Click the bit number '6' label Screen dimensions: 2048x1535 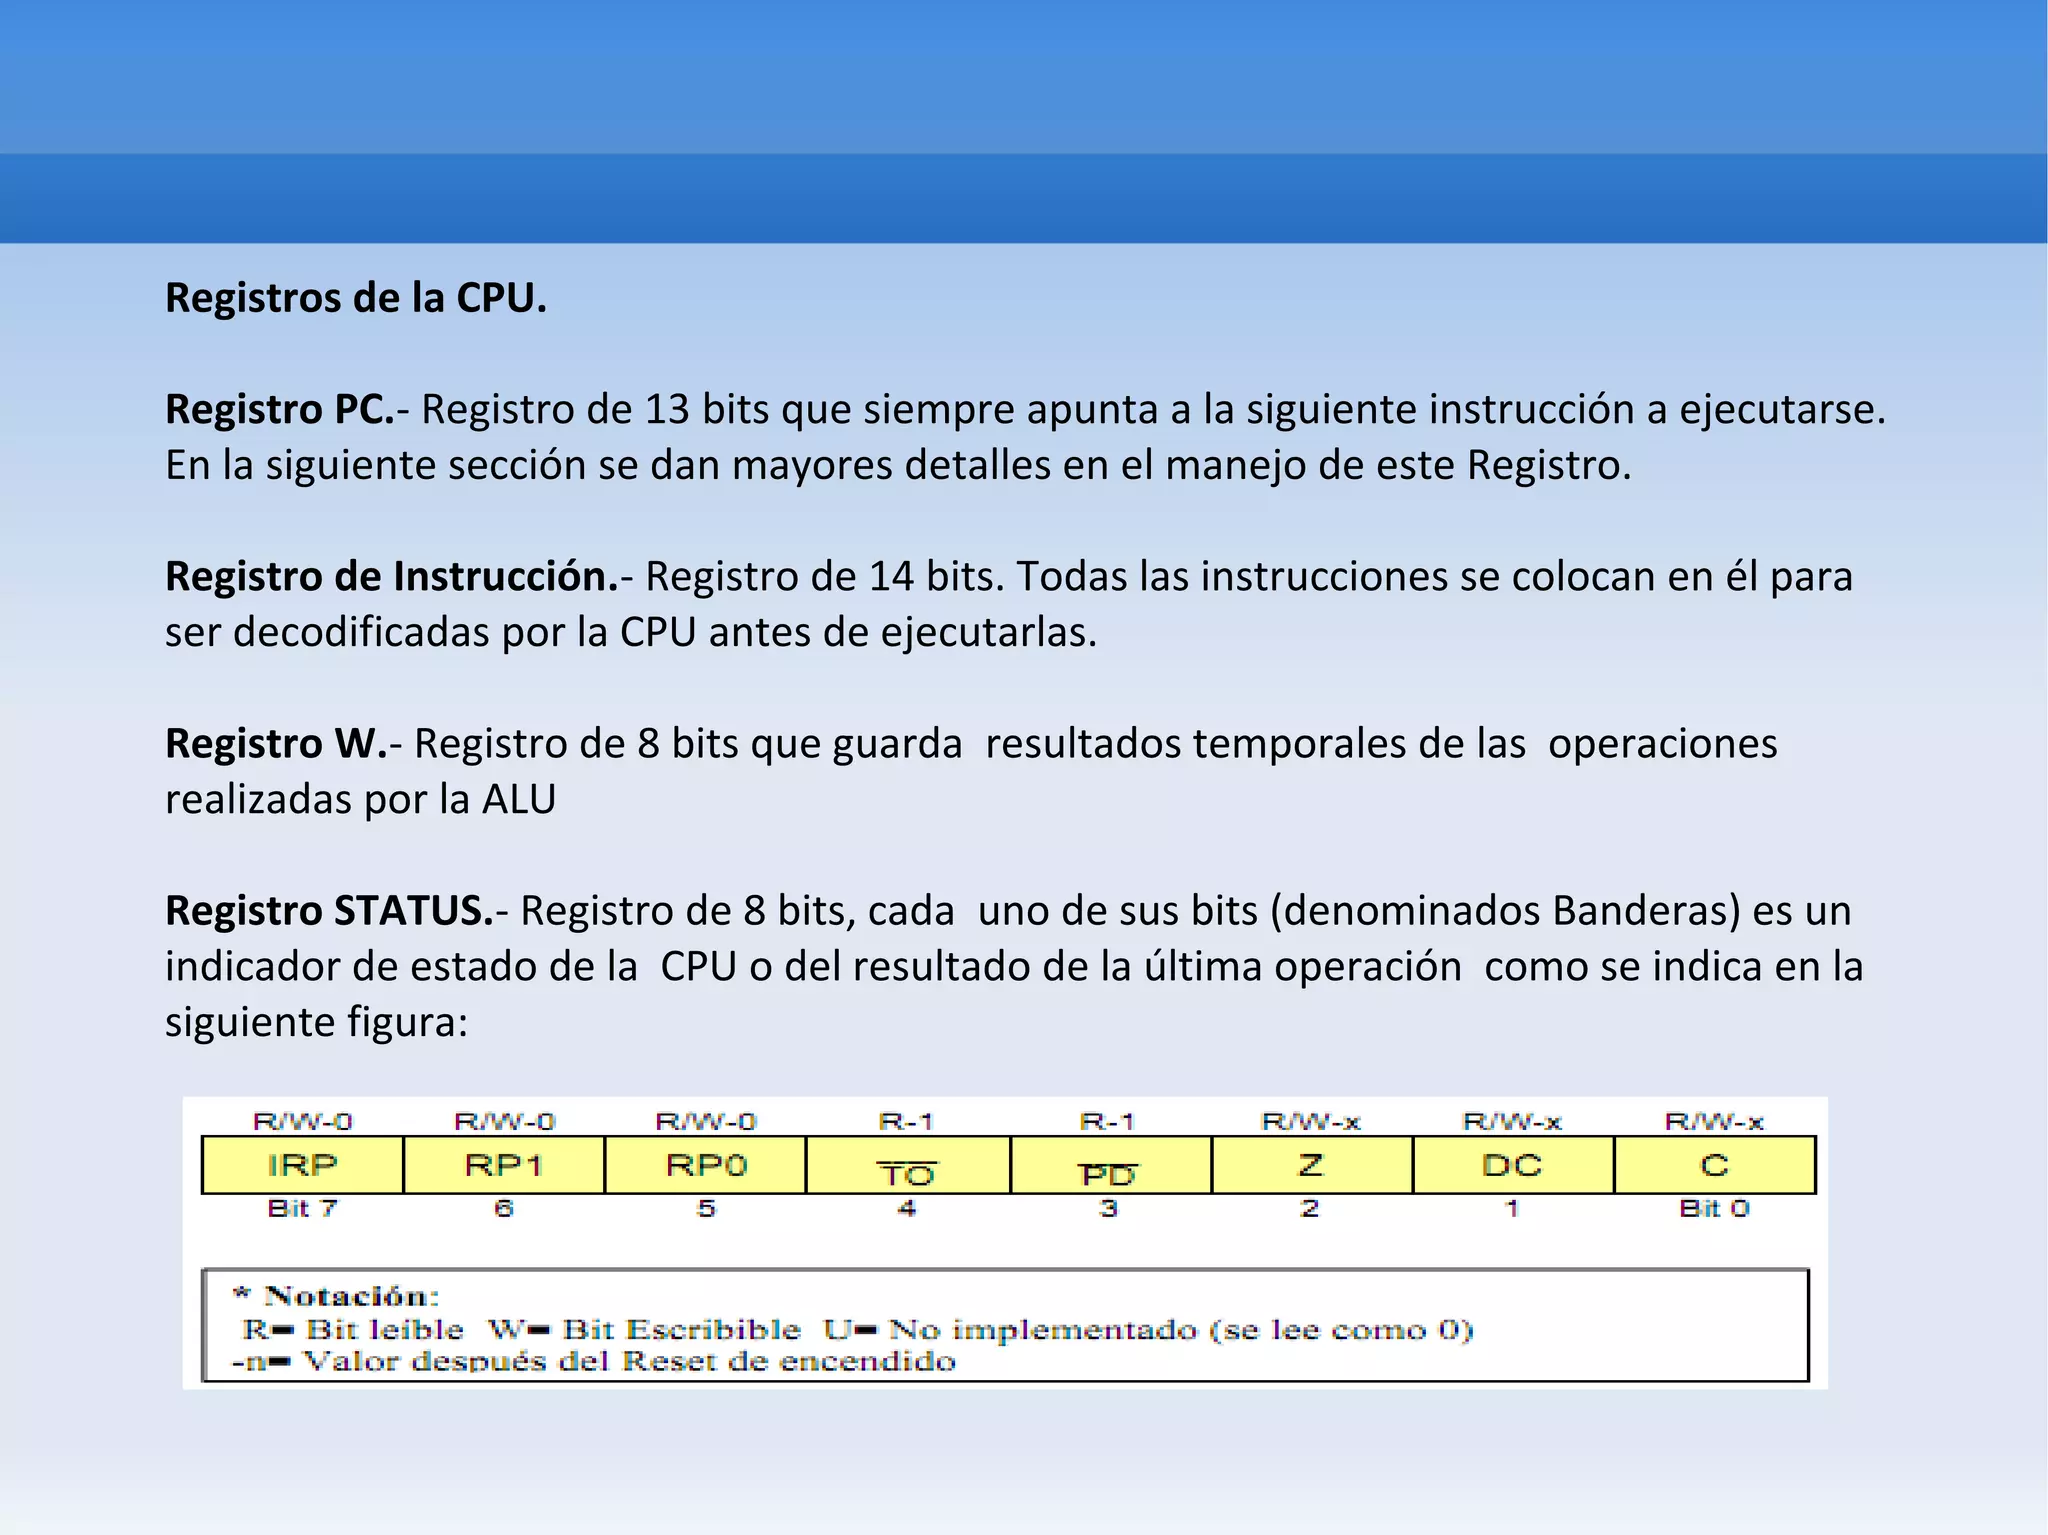(504, 1208)
